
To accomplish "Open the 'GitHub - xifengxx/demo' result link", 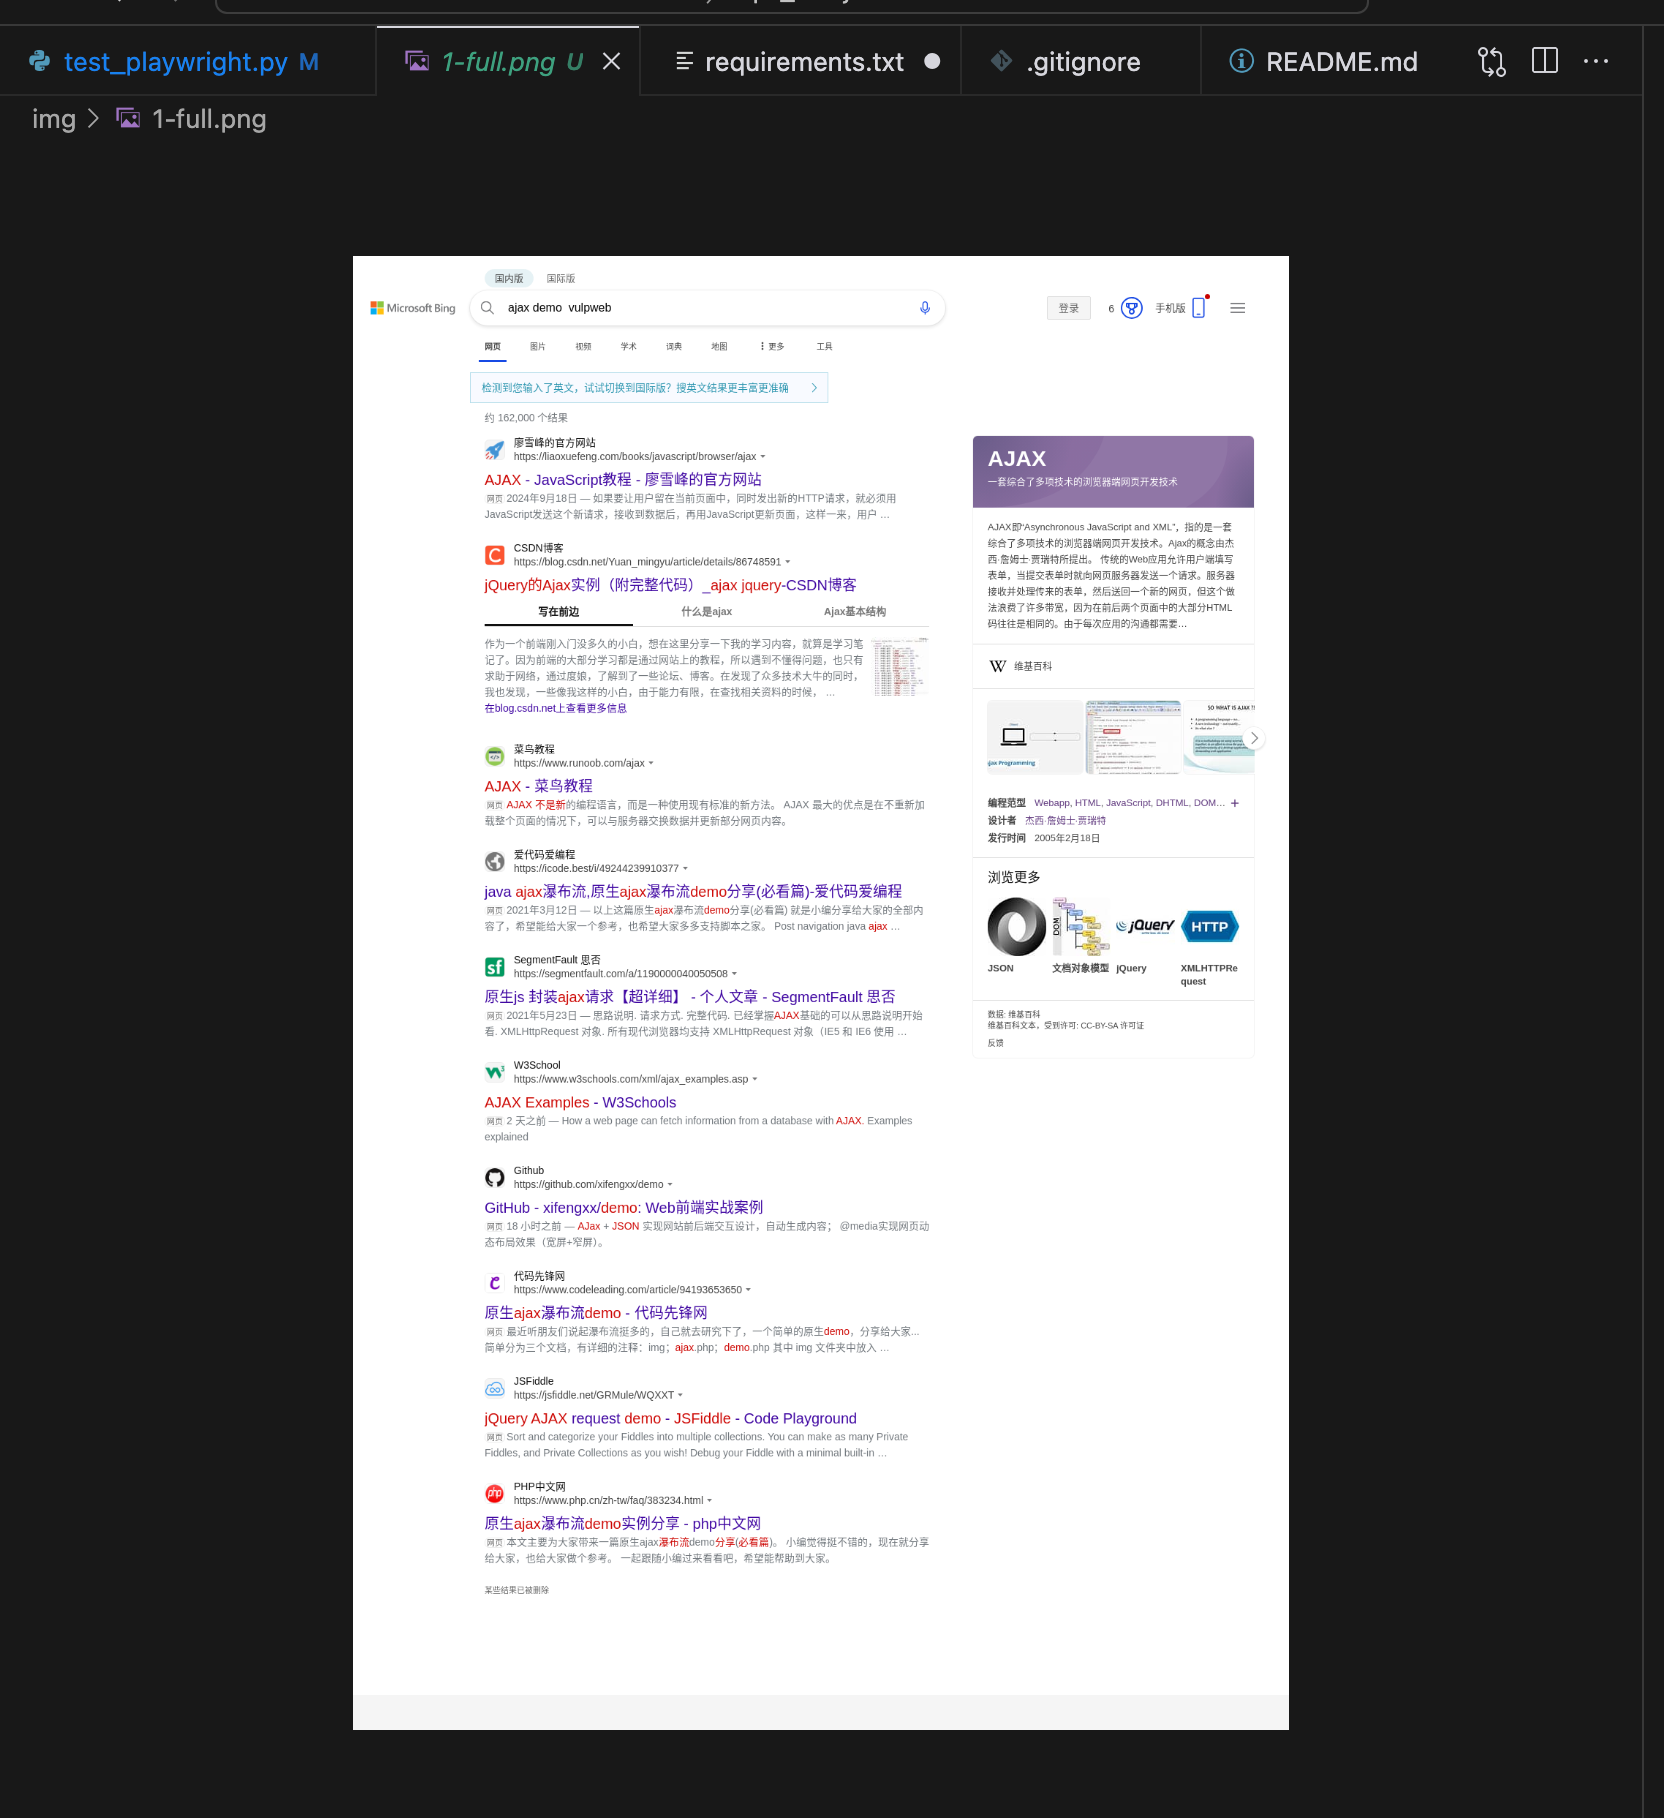I will pos(623,1208).
